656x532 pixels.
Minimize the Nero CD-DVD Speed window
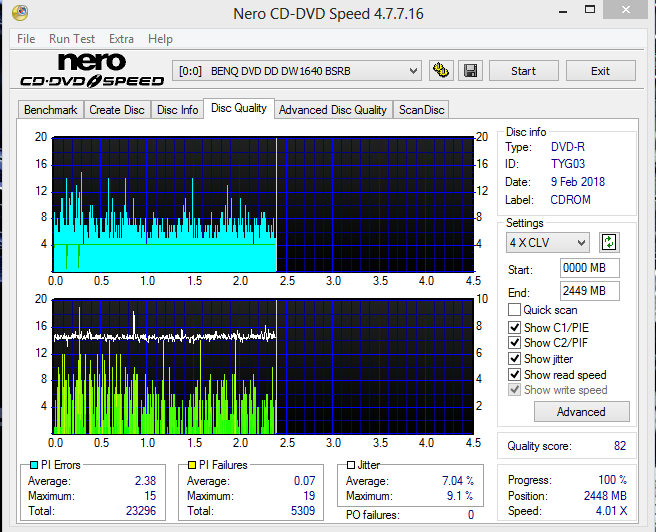563,11
